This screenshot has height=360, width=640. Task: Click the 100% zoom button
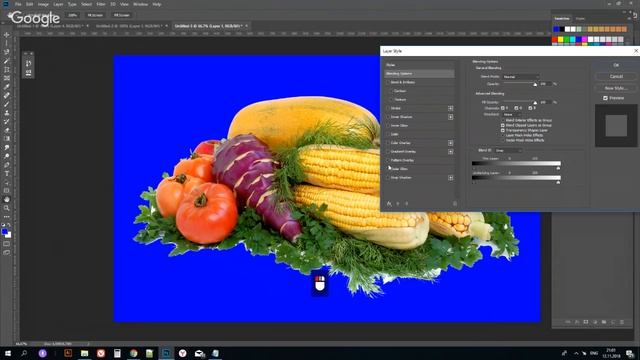pyautogui.click(x=73, y=15)
